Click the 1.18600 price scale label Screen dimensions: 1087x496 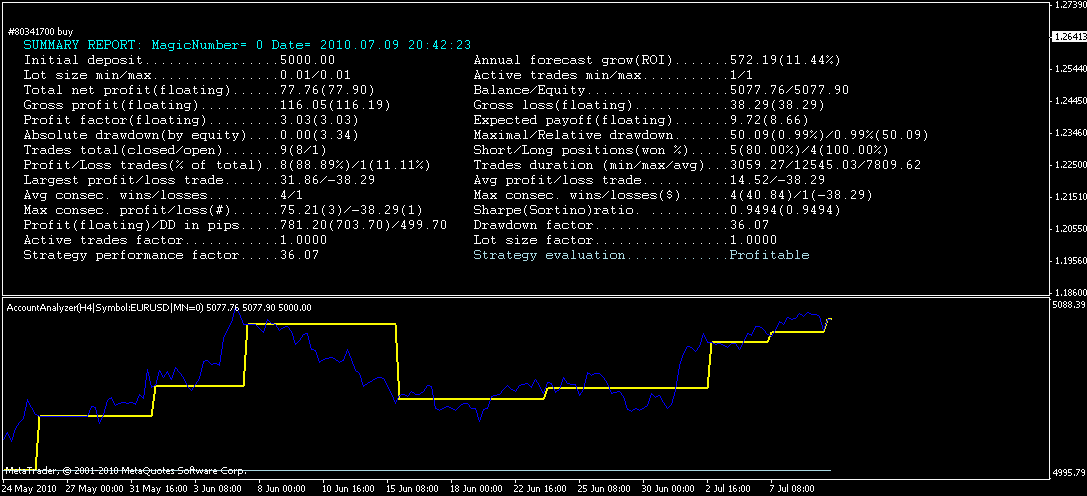[1070, 293]
